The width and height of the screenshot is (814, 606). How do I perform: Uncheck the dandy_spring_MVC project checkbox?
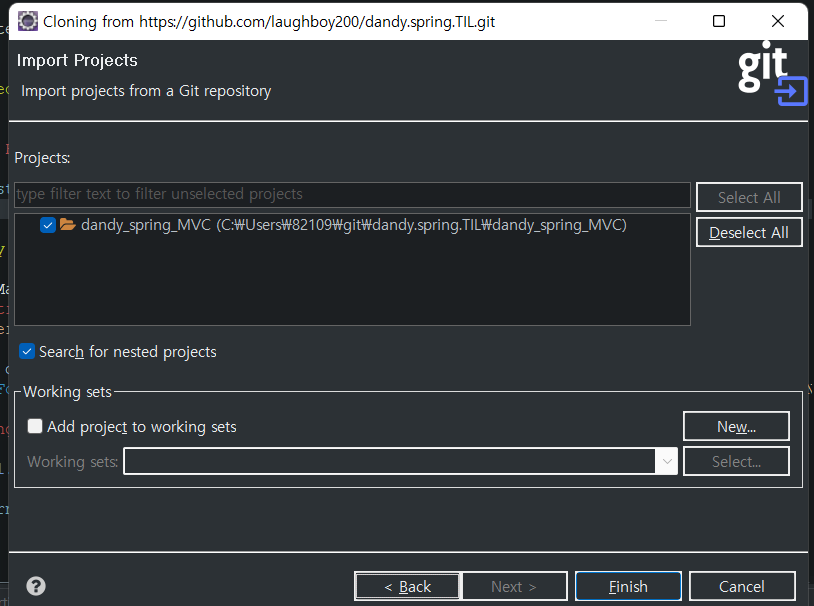(48, 225)
